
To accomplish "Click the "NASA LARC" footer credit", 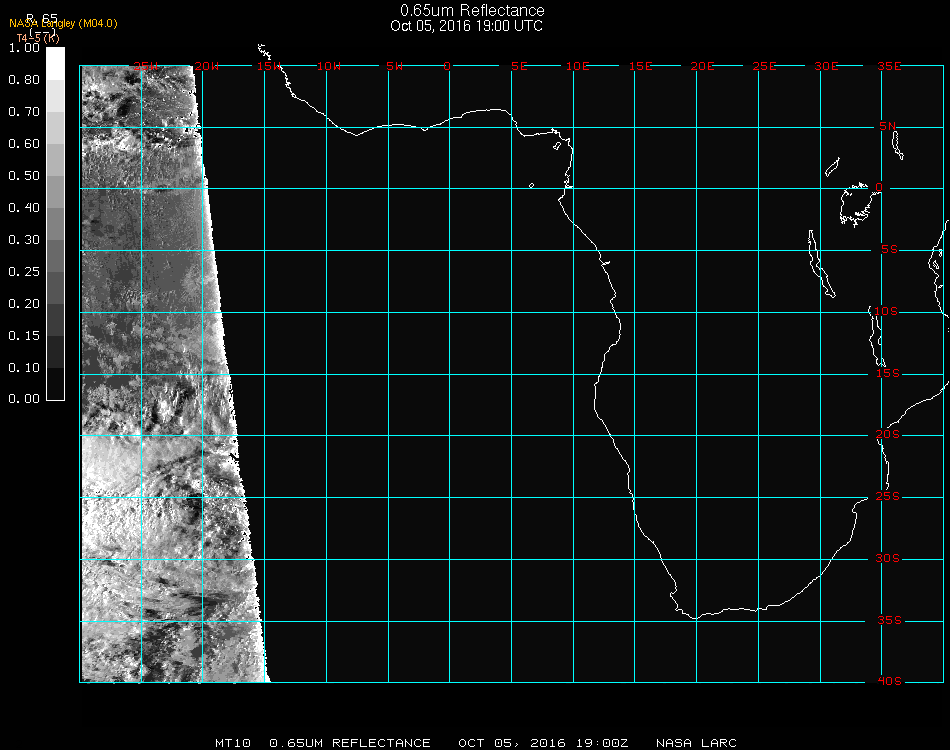I will point(696,743).
